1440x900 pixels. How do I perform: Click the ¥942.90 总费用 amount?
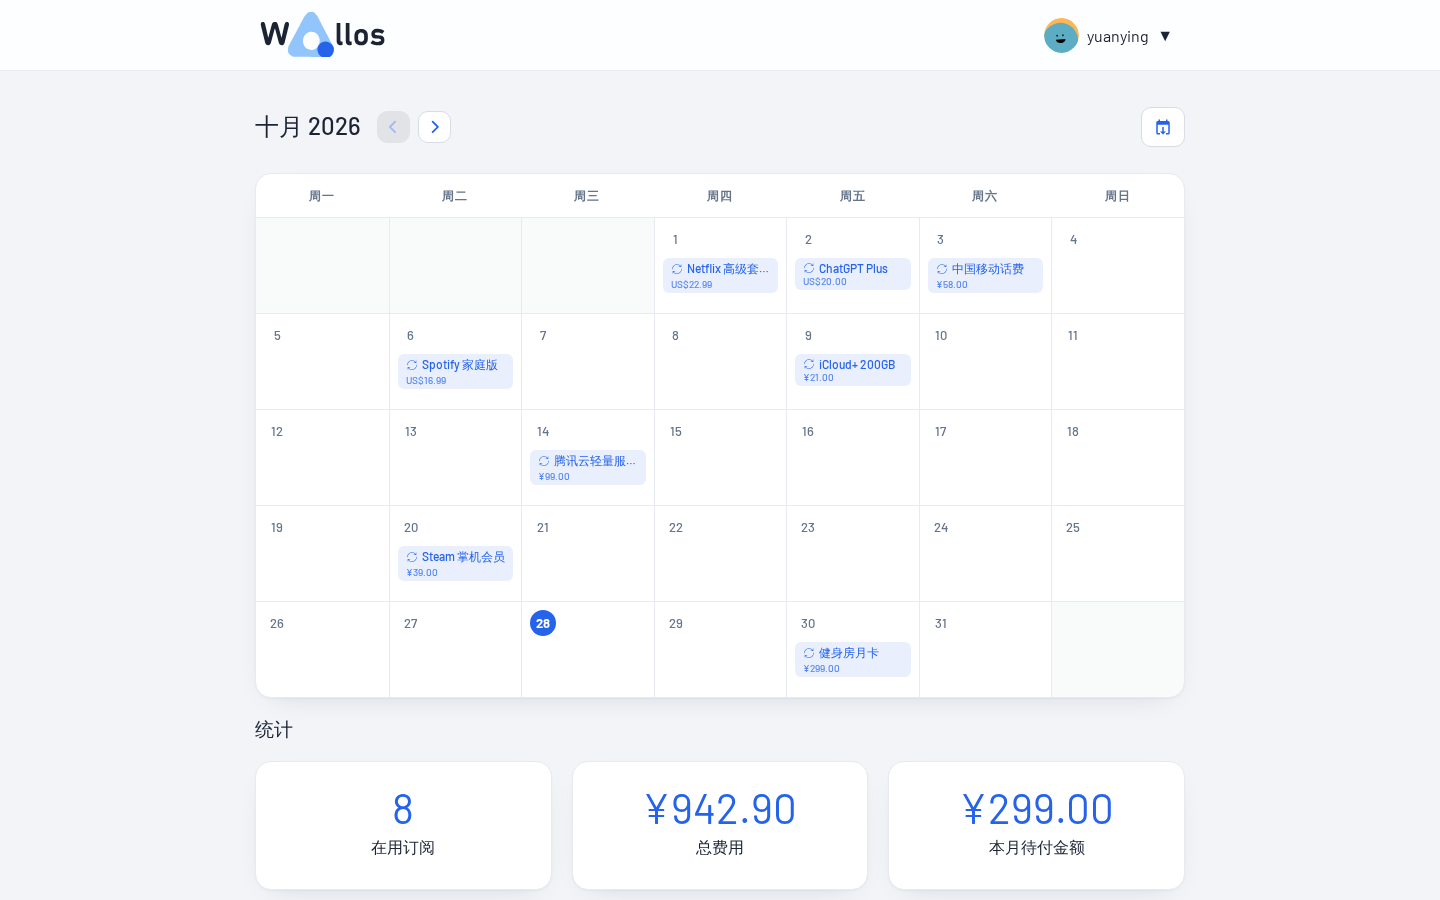(720, 809)
